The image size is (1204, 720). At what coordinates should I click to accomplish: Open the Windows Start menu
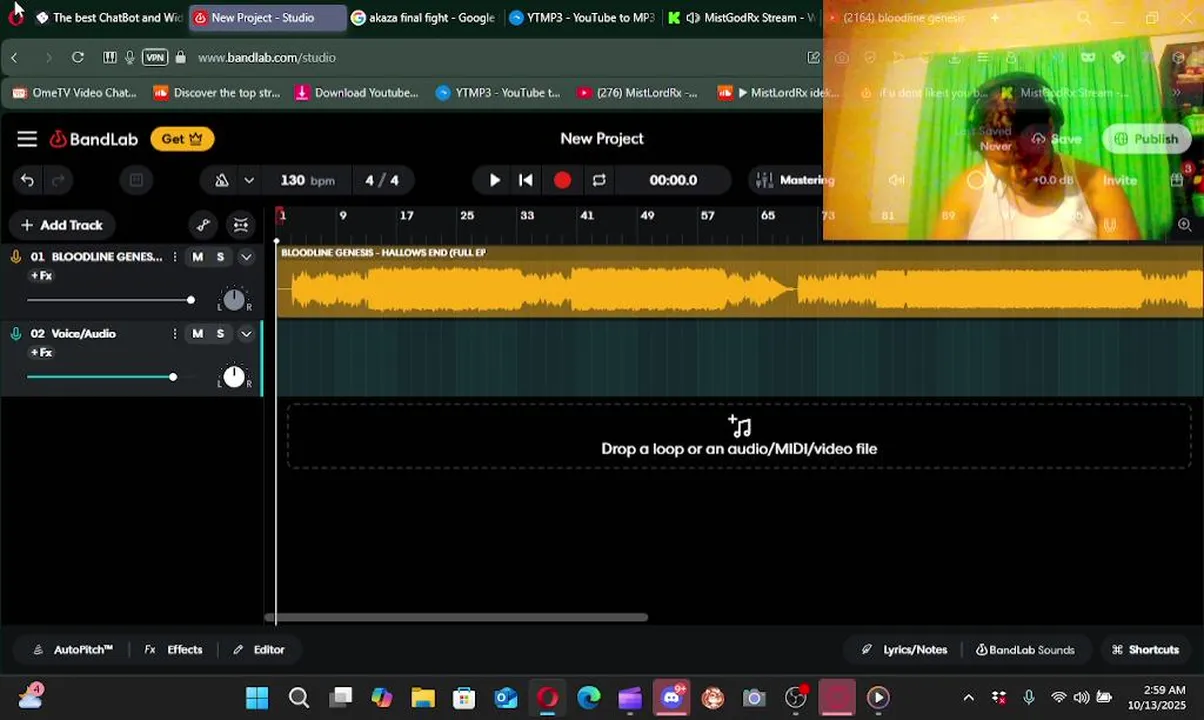click(x=257, y=698)
